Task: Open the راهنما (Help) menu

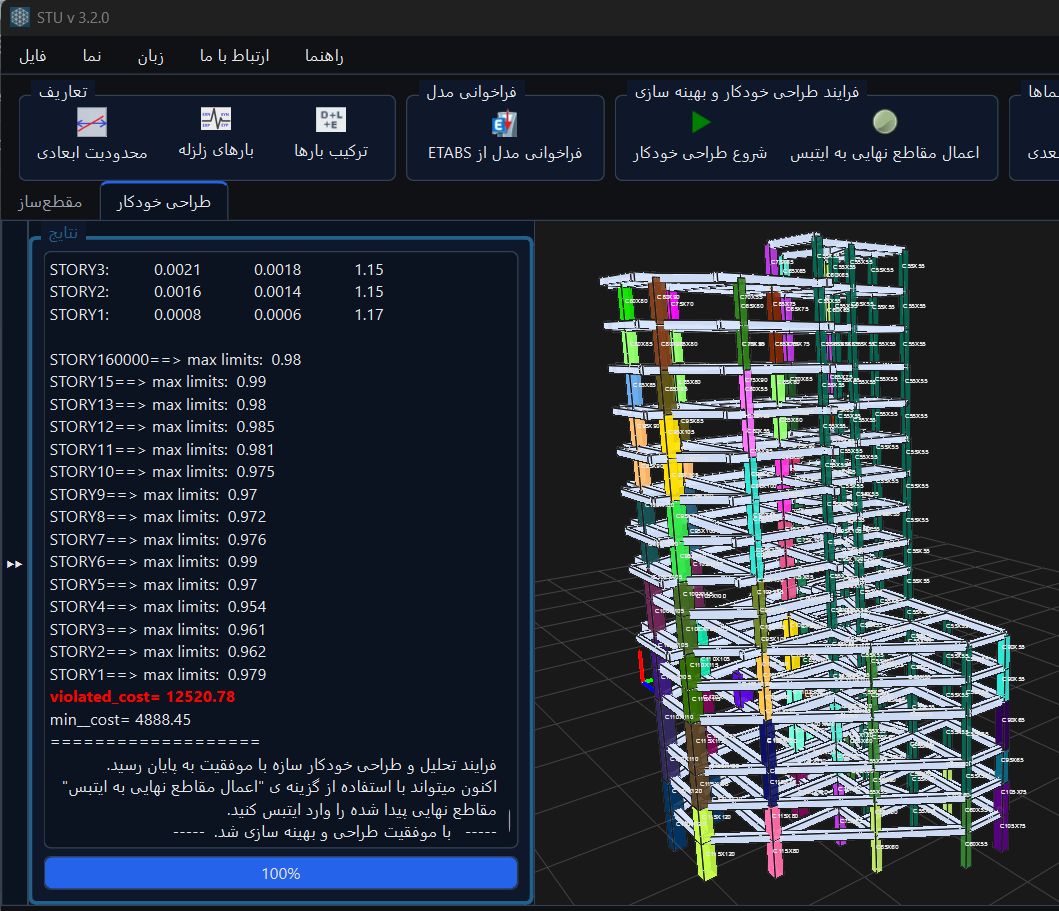Action: tap(325, 56)
